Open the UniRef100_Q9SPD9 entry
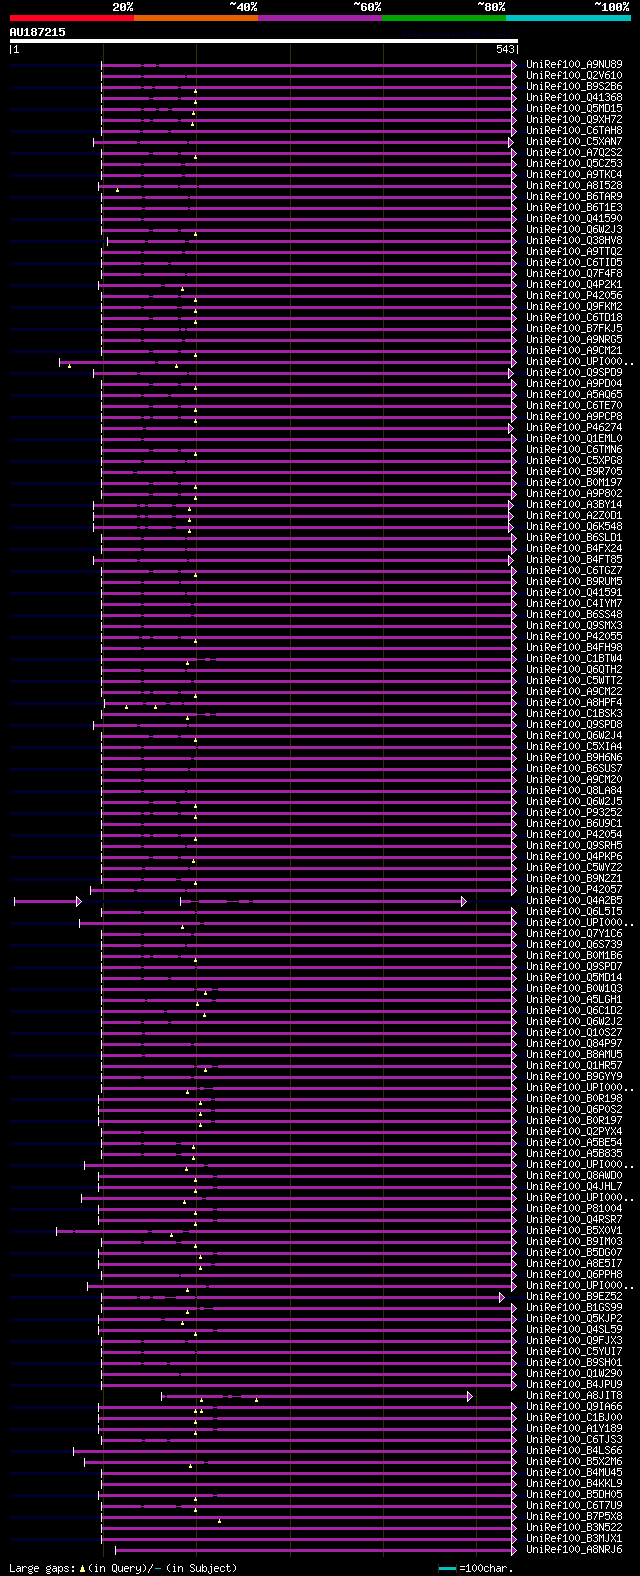 [574, 373]
